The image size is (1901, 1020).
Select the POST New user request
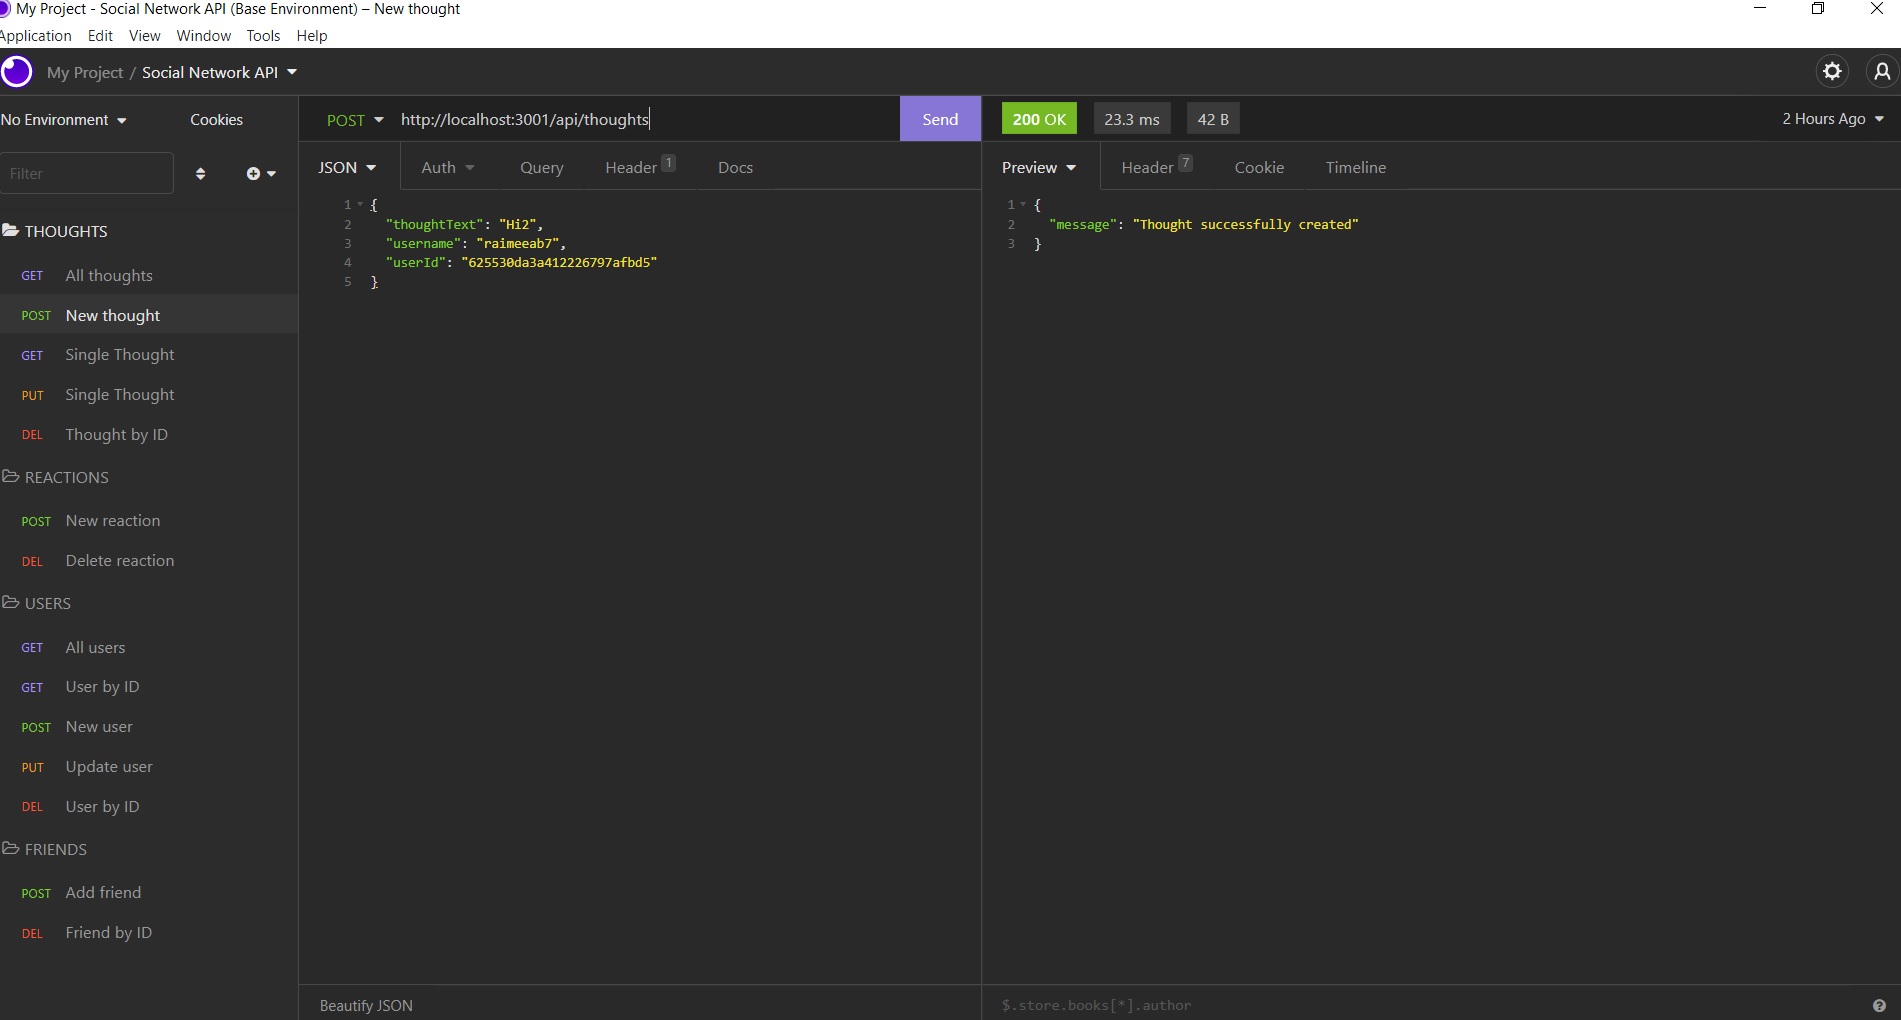149,727
